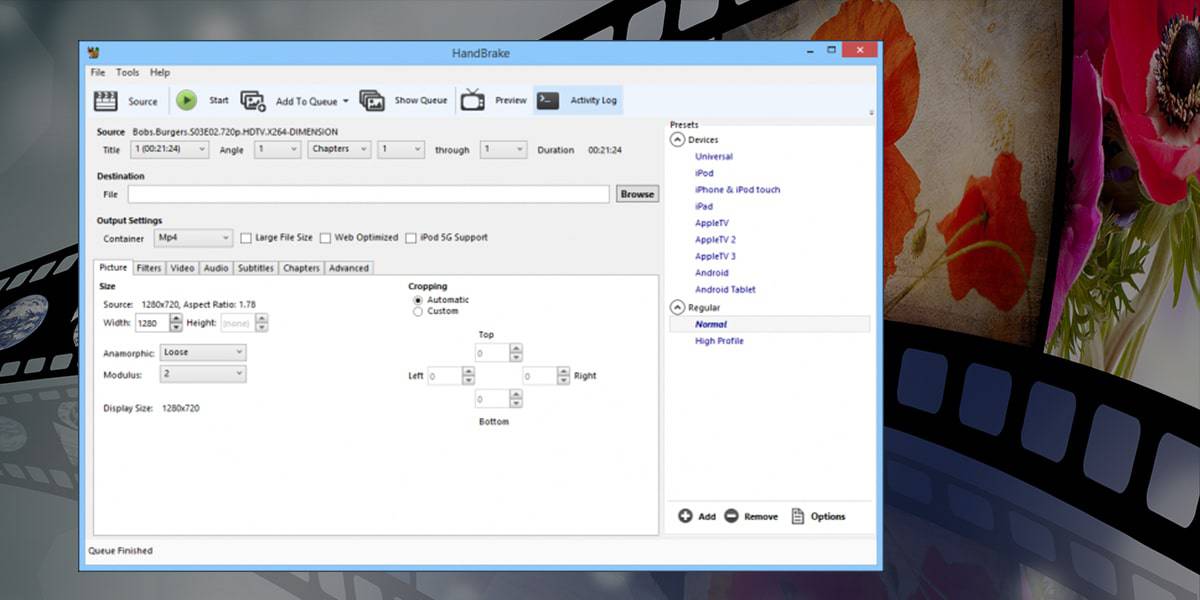This screenshot has width=1200, height=600.
Task: Select the iPhone & iPod touch preset
Action: tap(738, 190)
